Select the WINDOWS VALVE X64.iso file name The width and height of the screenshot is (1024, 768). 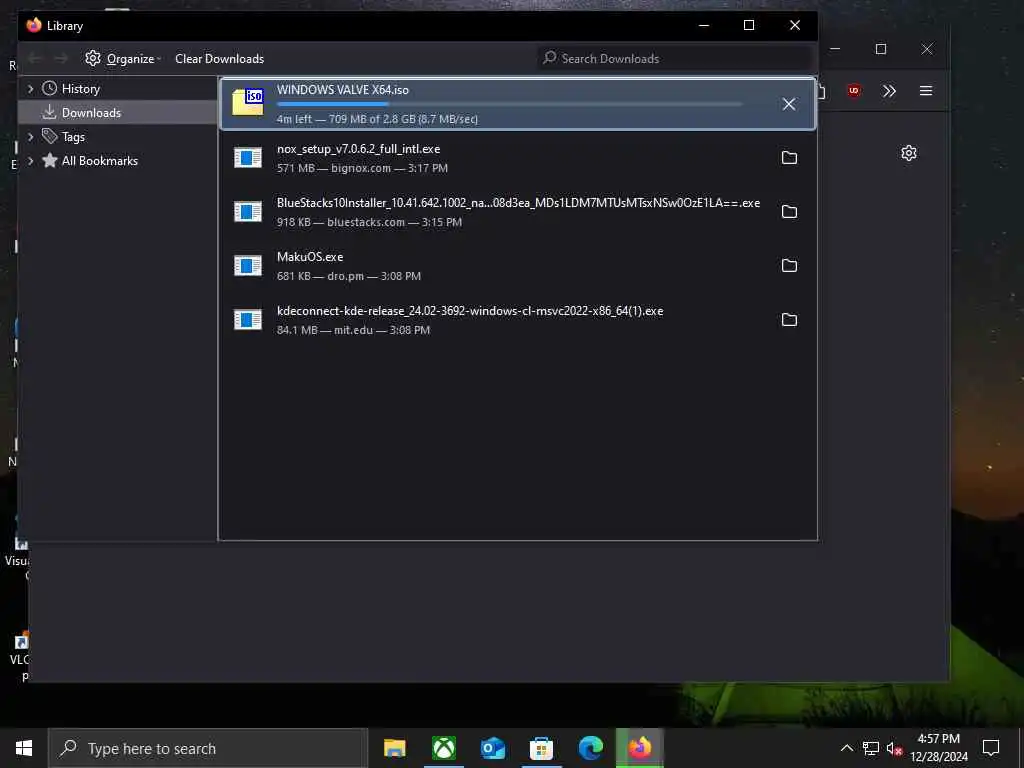pyautogui.click(x=343, y=90)
